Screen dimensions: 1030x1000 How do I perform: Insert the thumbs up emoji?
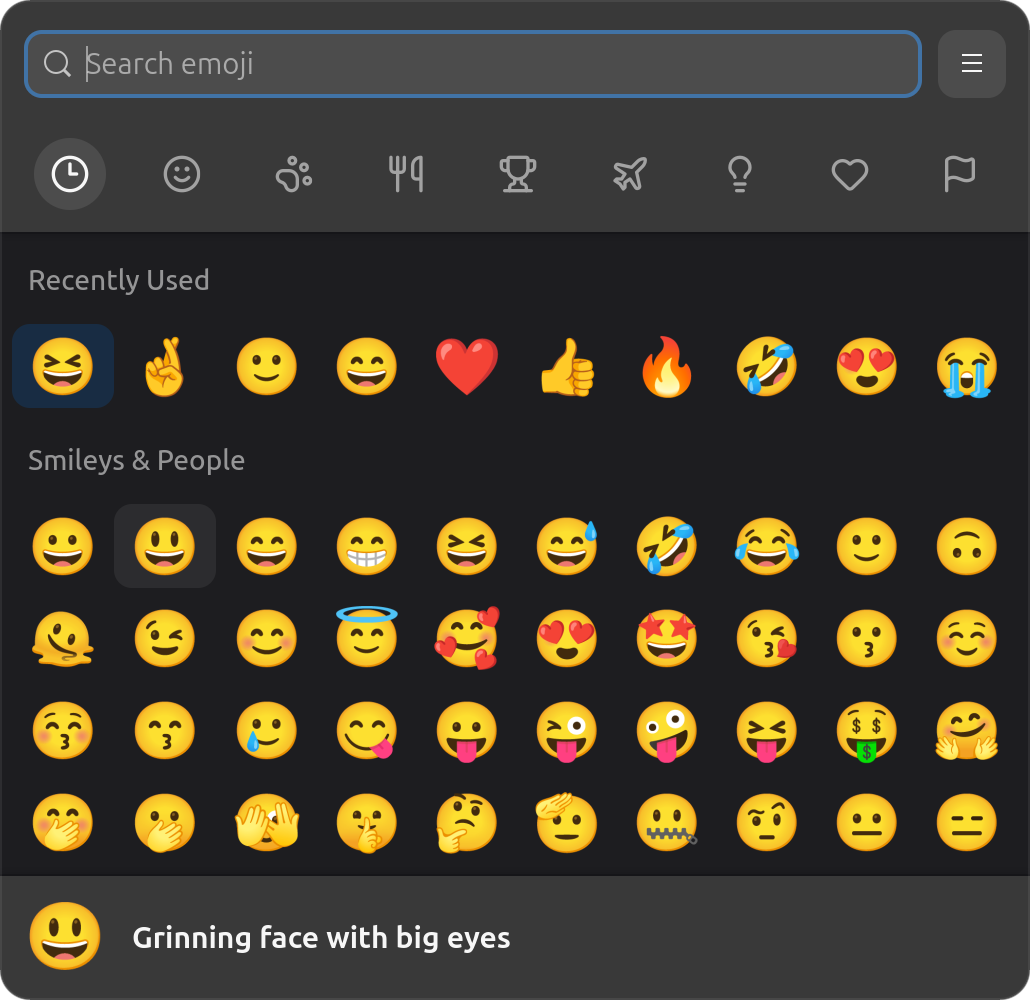tap(567, 366)
